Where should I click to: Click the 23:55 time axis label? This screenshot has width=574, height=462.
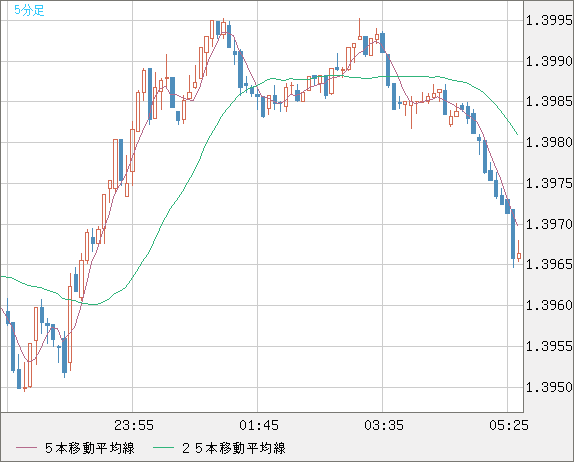point(134,425)
